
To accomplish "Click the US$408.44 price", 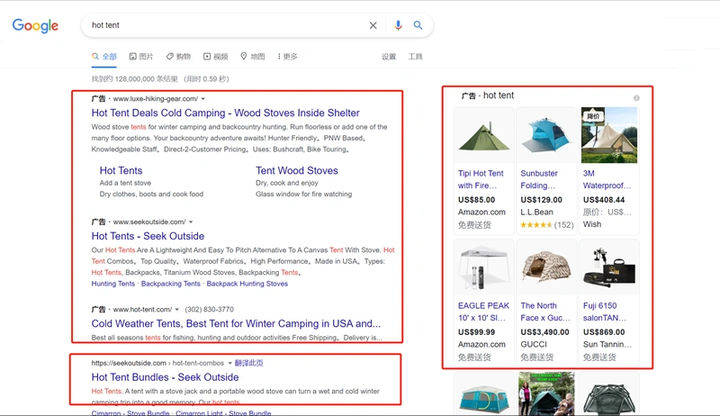I will coord(604,200).
